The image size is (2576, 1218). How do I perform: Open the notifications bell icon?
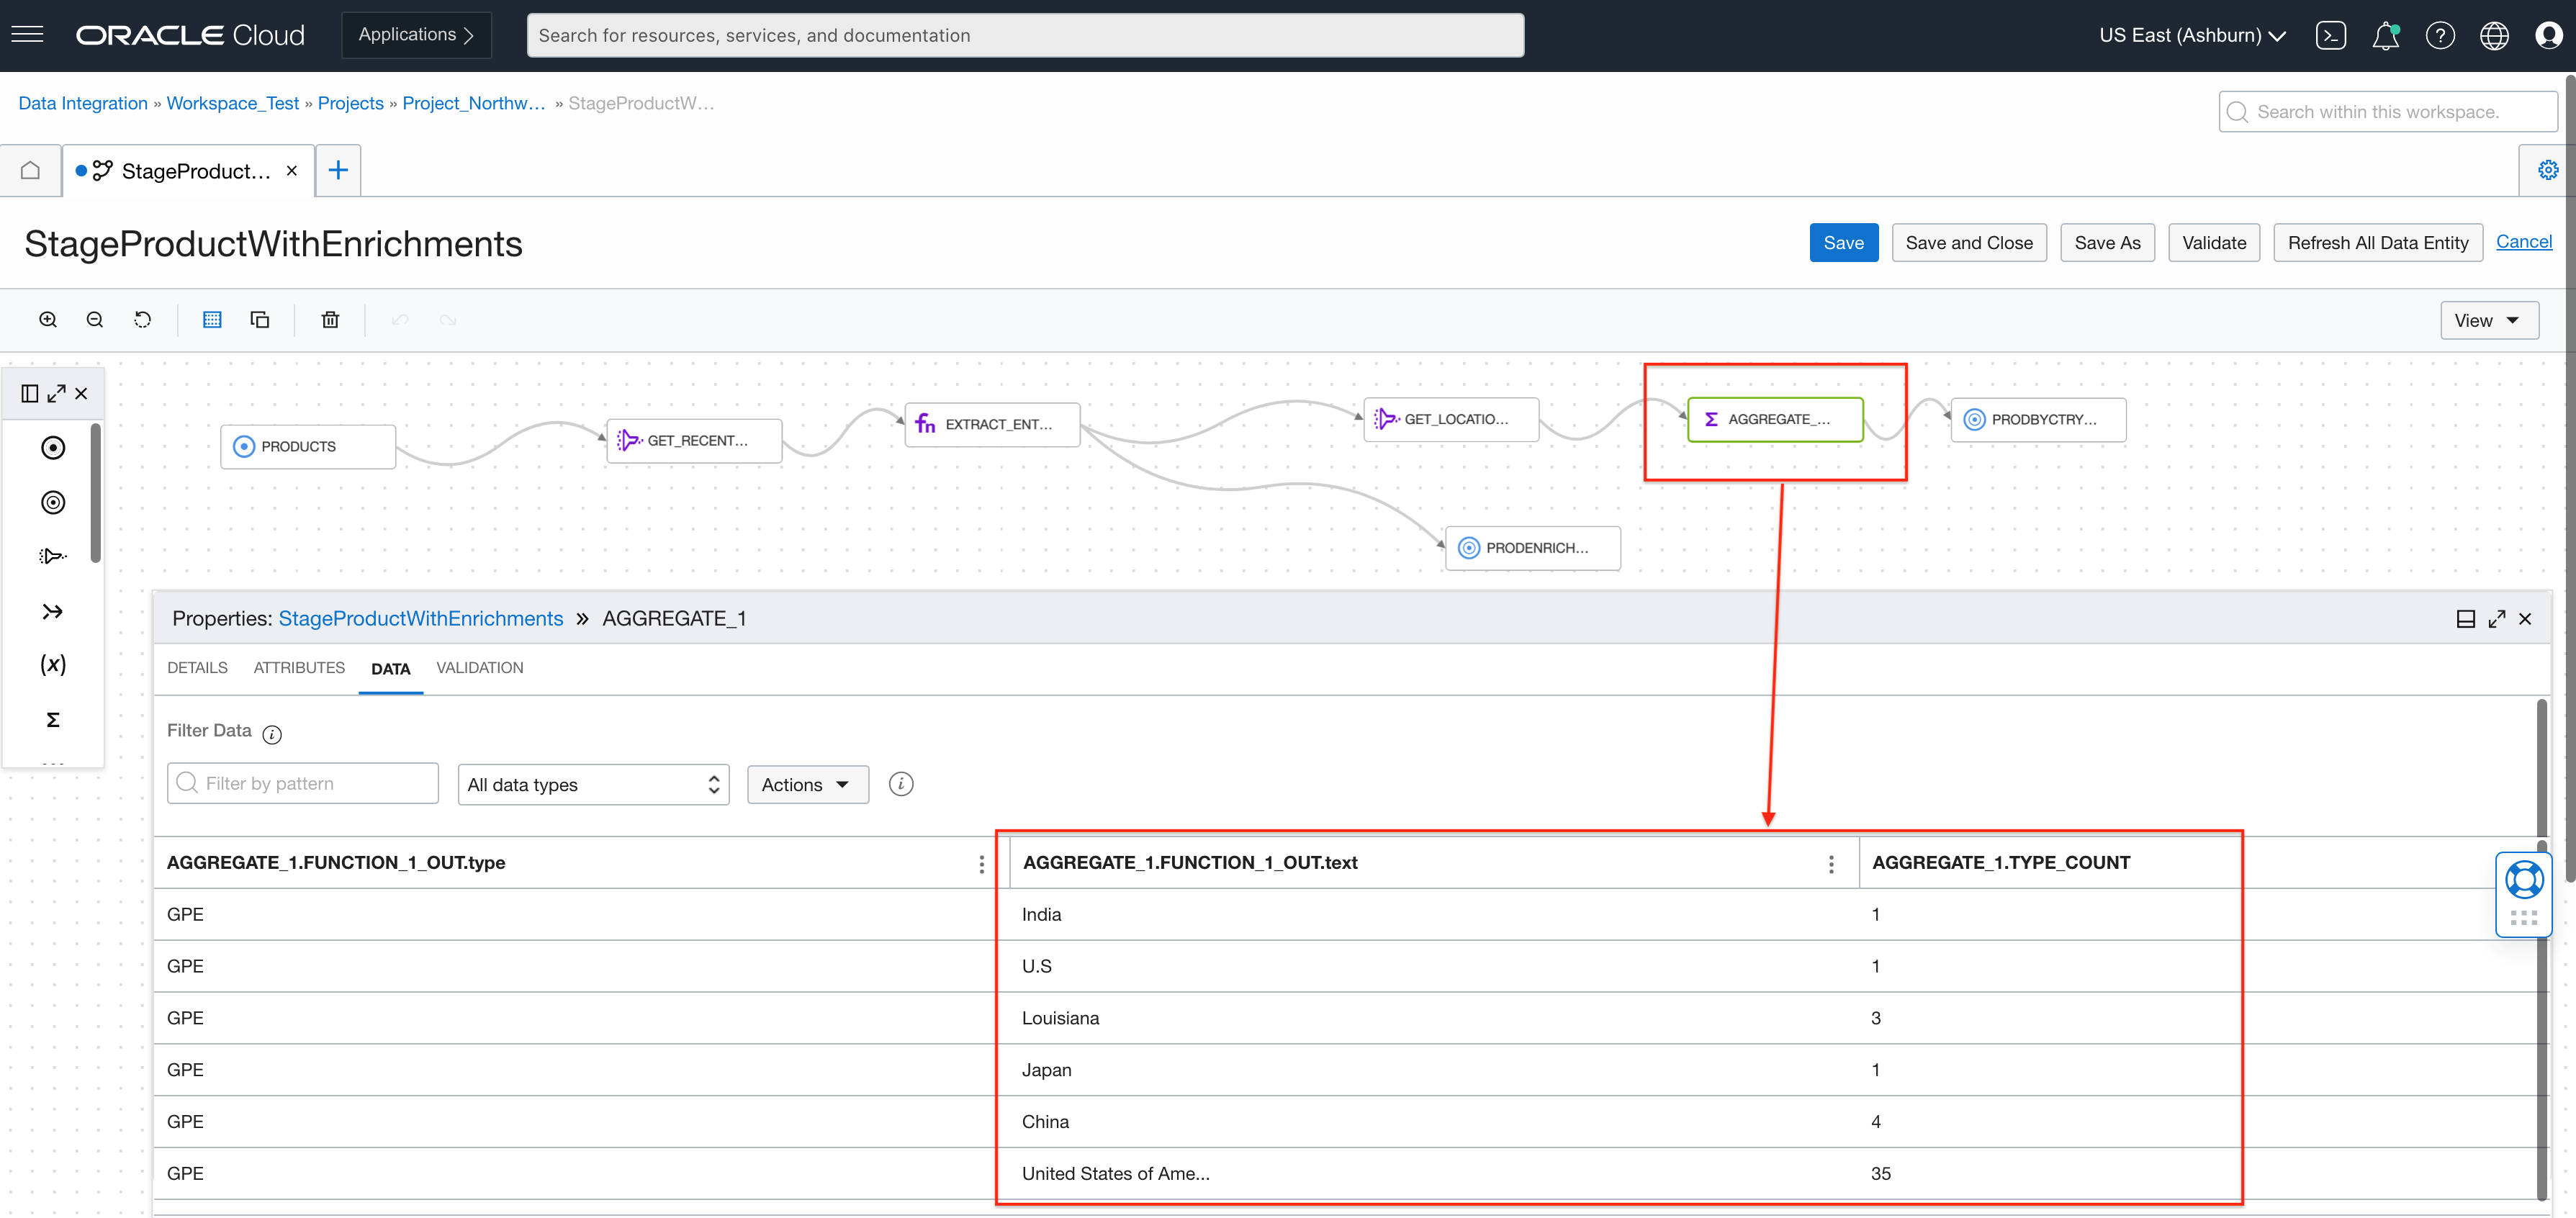pyautogui.click(x=2385, y=36)
